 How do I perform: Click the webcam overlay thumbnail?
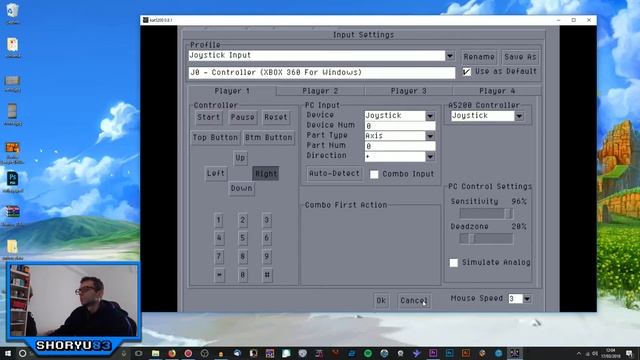(74, 301)
